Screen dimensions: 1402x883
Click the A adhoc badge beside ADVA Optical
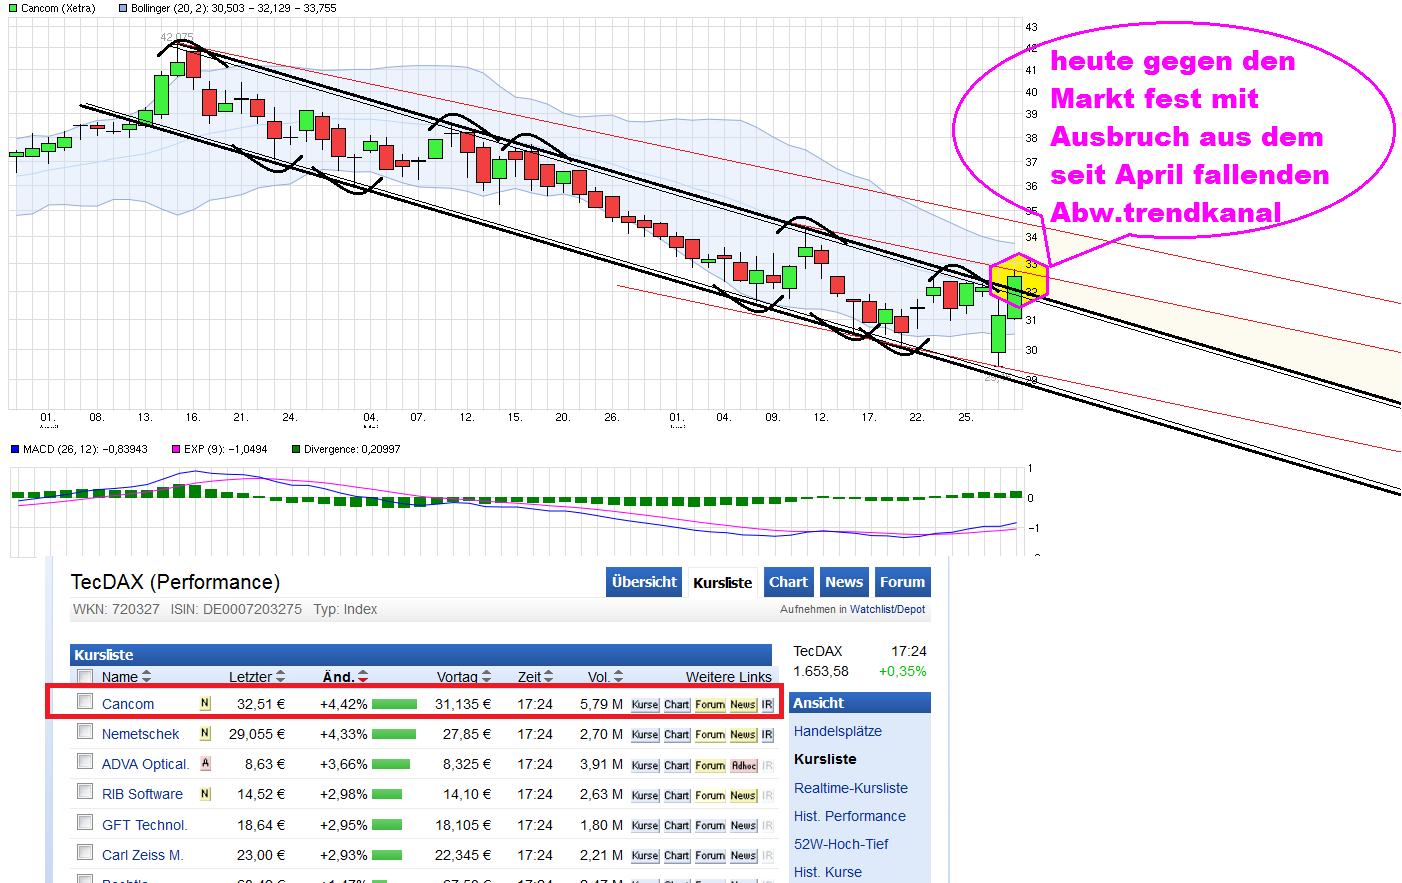[205, 763]
